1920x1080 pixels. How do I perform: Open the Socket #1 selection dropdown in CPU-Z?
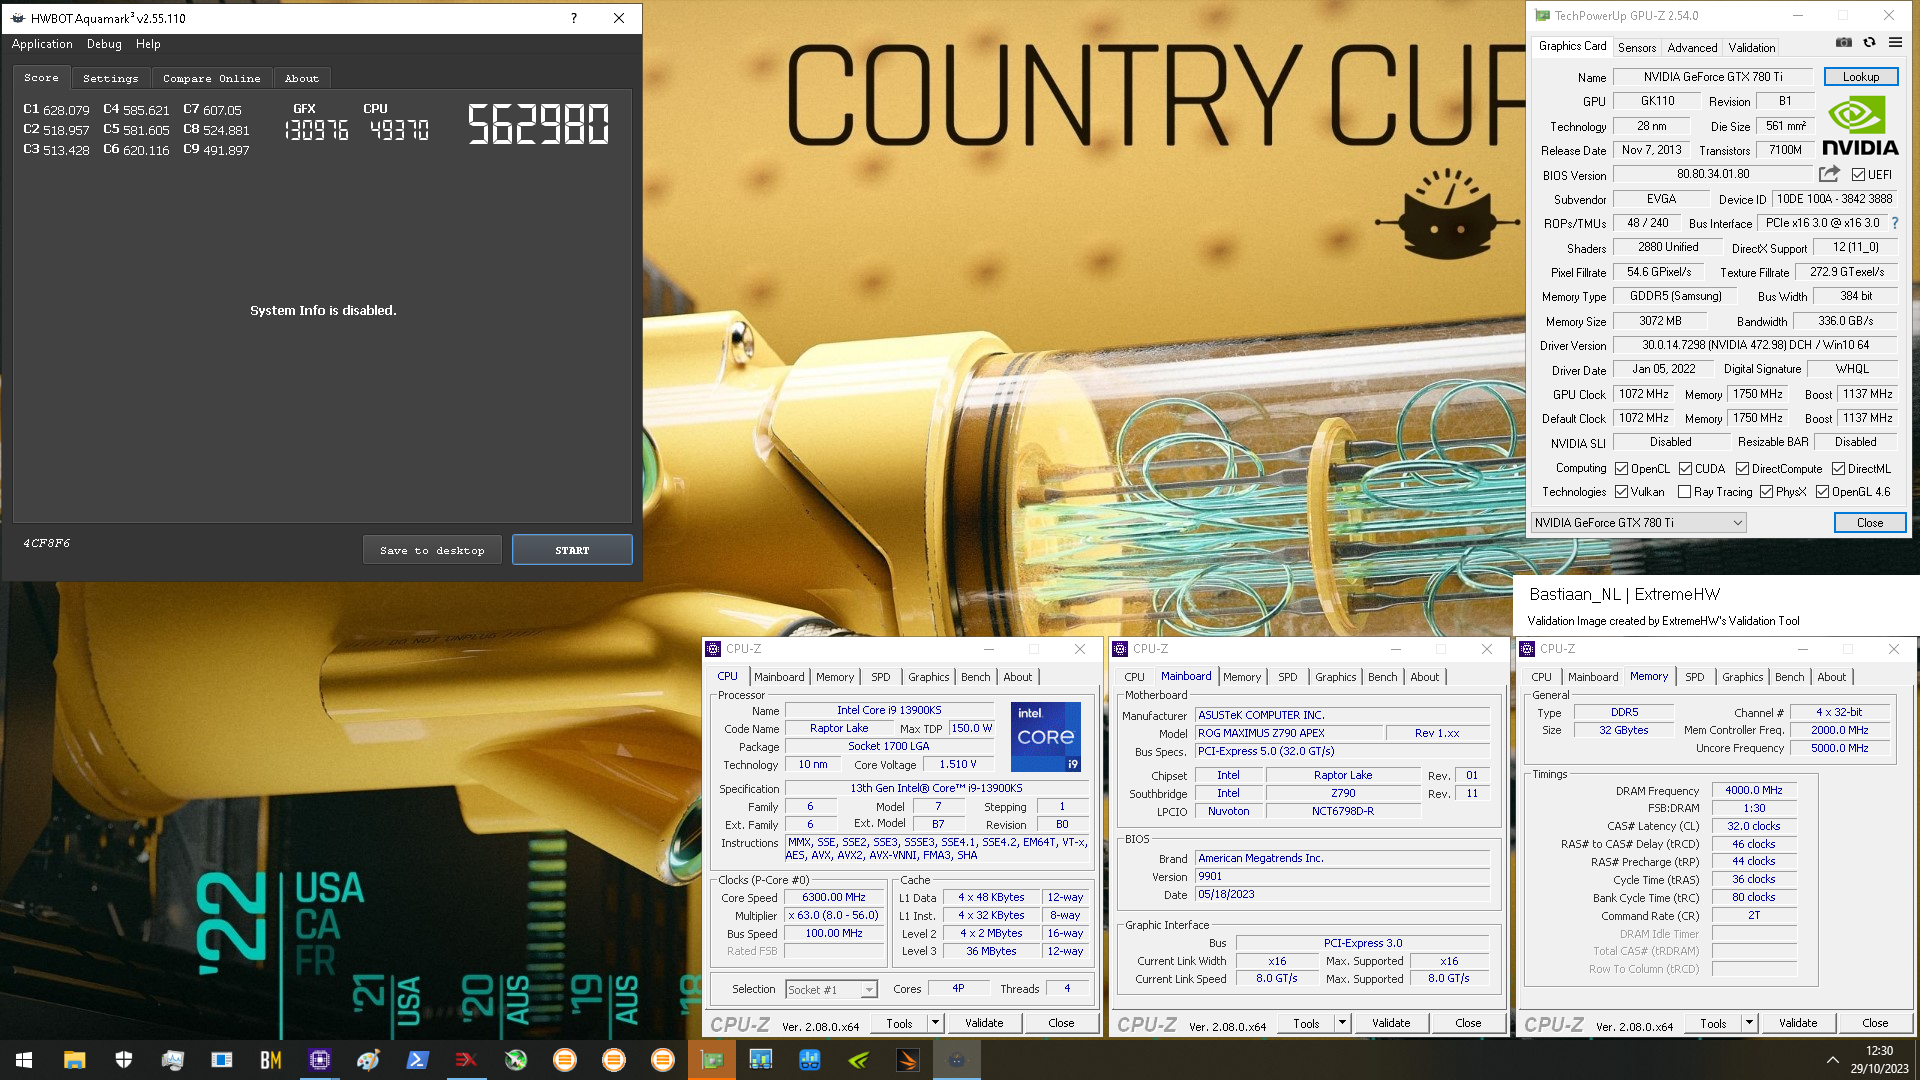tap(831, 990)
